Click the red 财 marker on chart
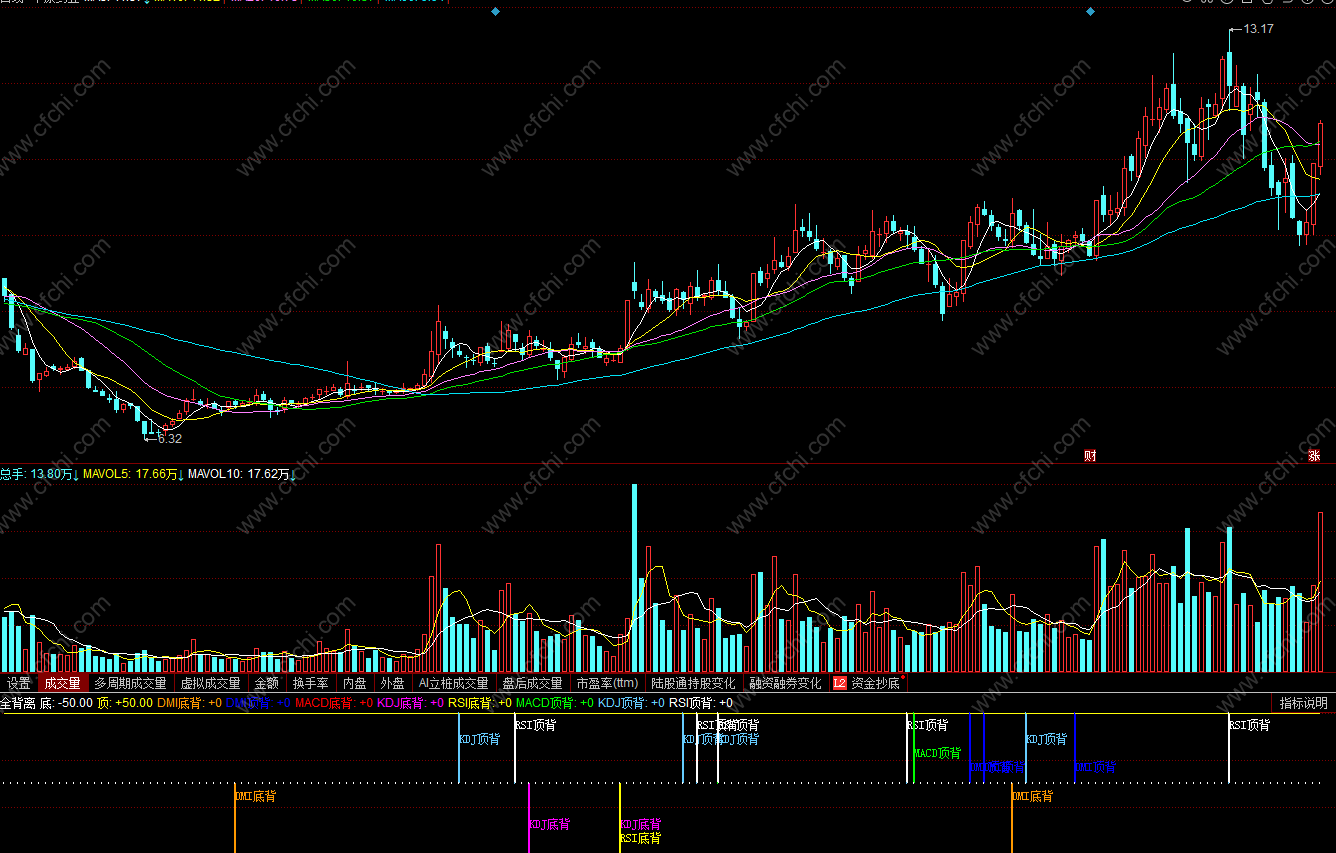This screenshot has width=1336, height=853. [1090, 456]
